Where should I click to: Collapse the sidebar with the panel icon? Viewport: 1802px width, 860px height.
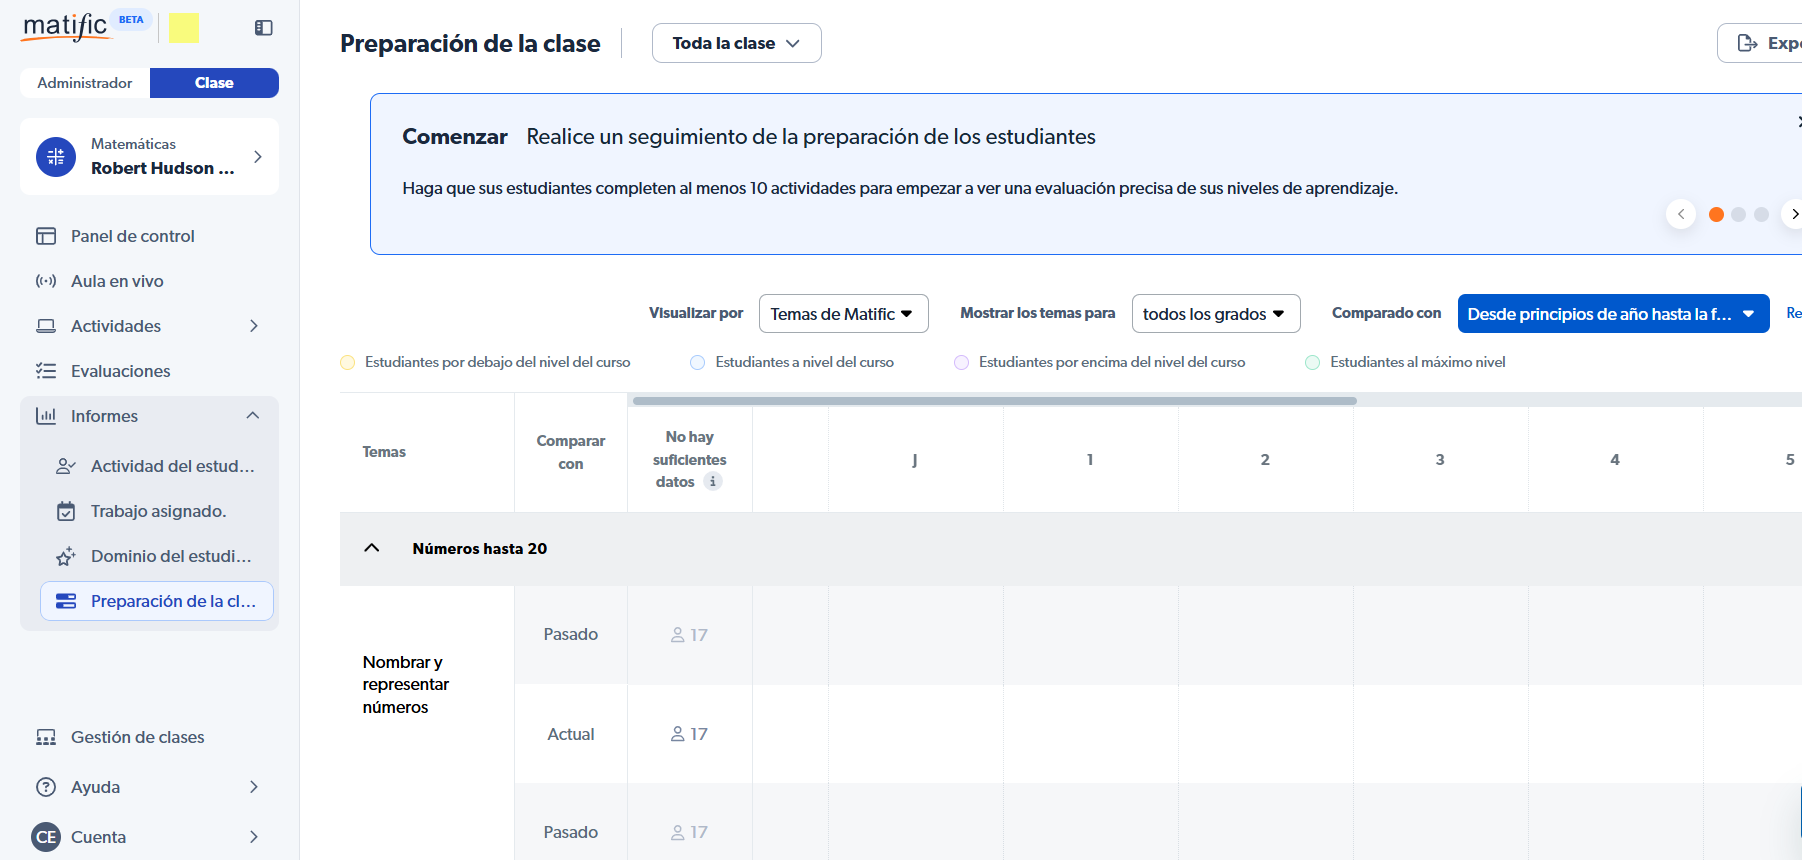click(x=264, y=28)
